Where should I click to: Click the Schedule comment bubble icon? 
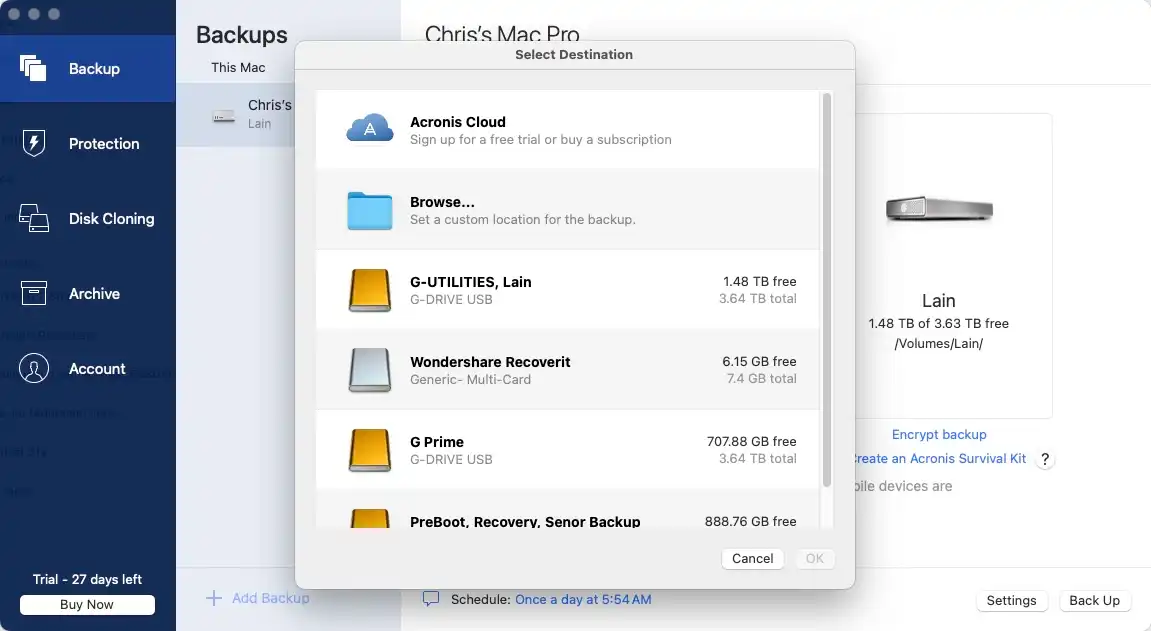(x=431, y=599)
